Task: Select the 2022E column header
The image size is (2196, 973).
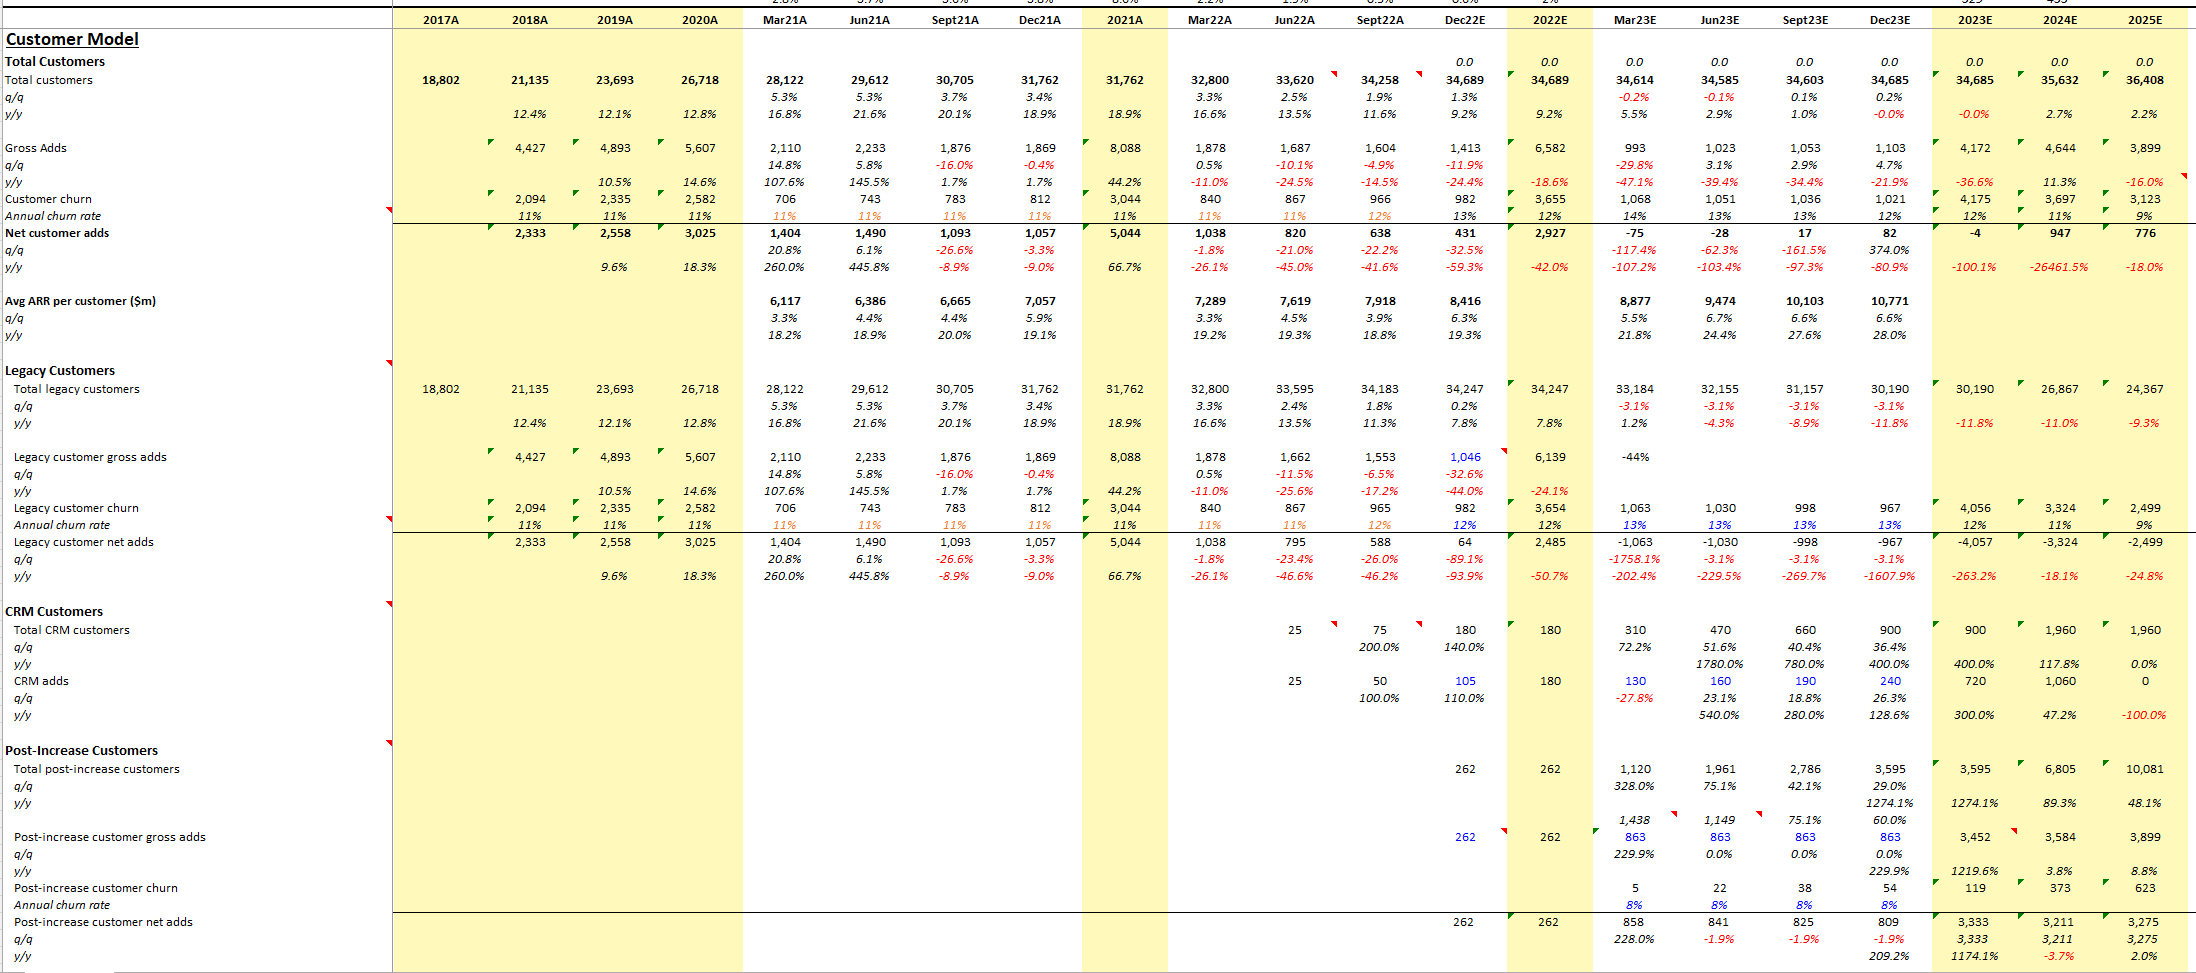Action: coord(1550,20)
